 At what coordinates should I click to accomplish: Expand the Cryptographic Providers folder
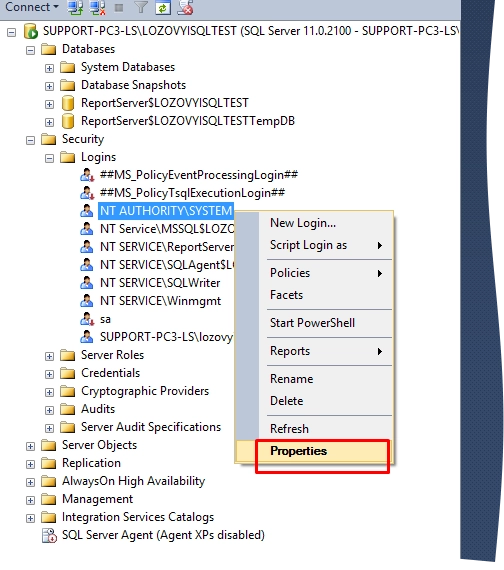point(49,393)
